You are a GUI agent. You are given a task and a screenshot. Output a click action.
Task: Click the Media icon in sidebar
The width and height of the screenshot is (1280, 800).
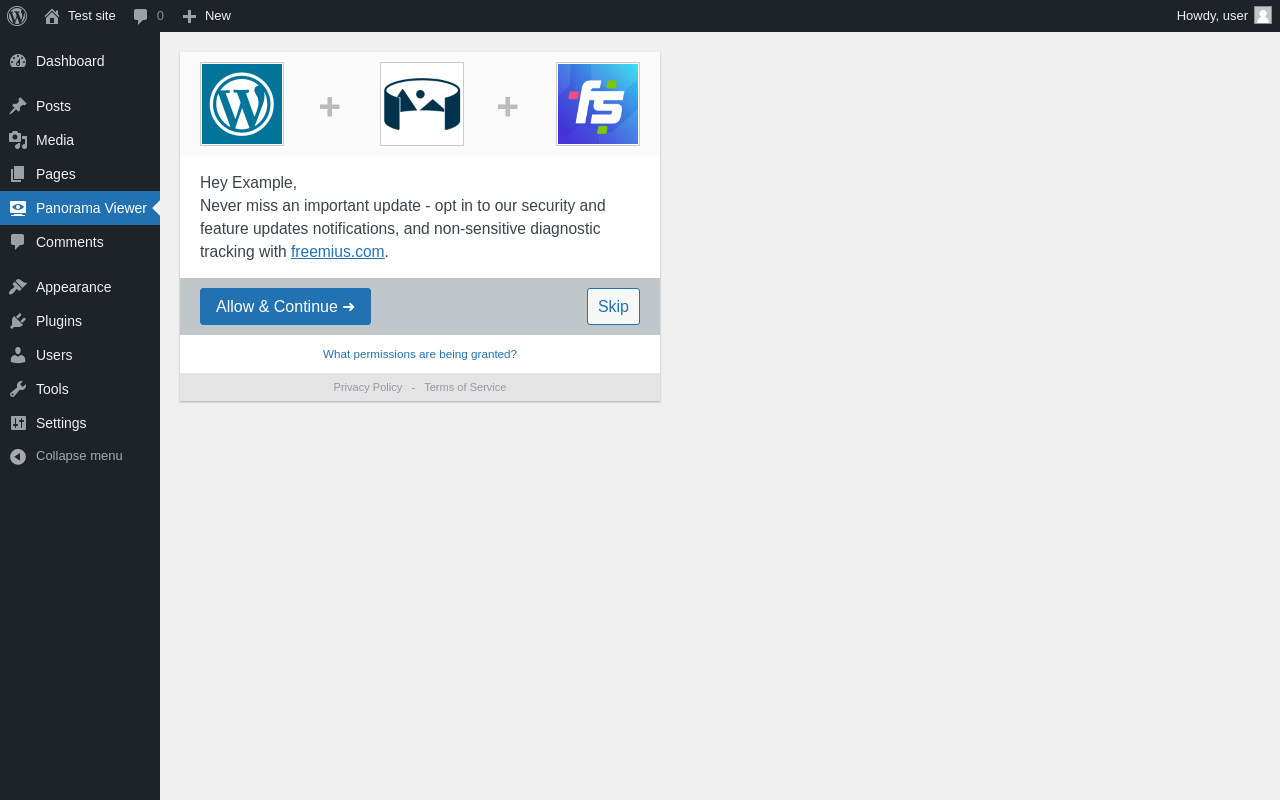[18, 140]
